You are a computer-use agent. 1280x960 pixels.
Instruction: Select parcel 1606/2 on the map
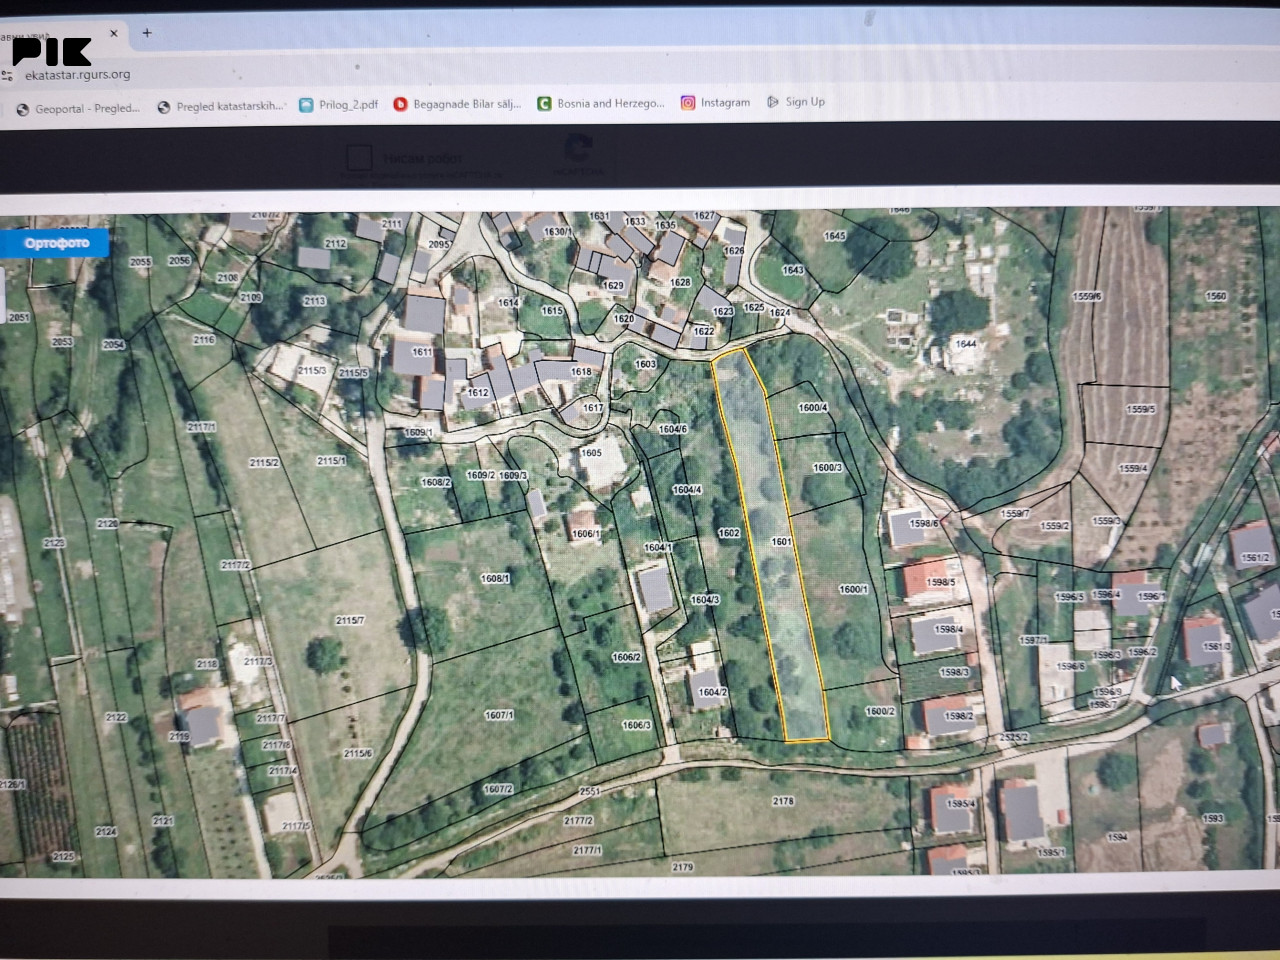[626, 657]
